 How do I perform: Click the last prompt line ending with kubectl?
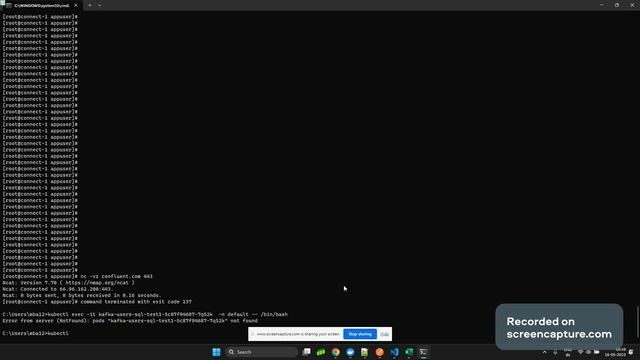(36, 333)
